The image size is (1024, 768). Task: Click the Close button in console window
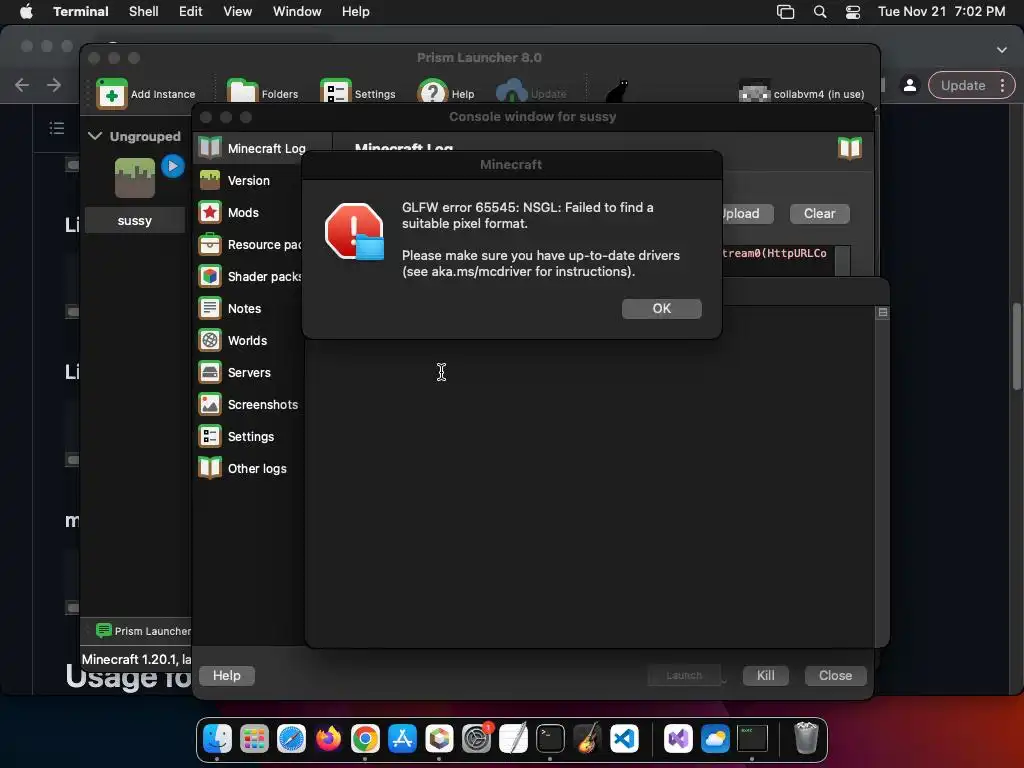(835, 675)
